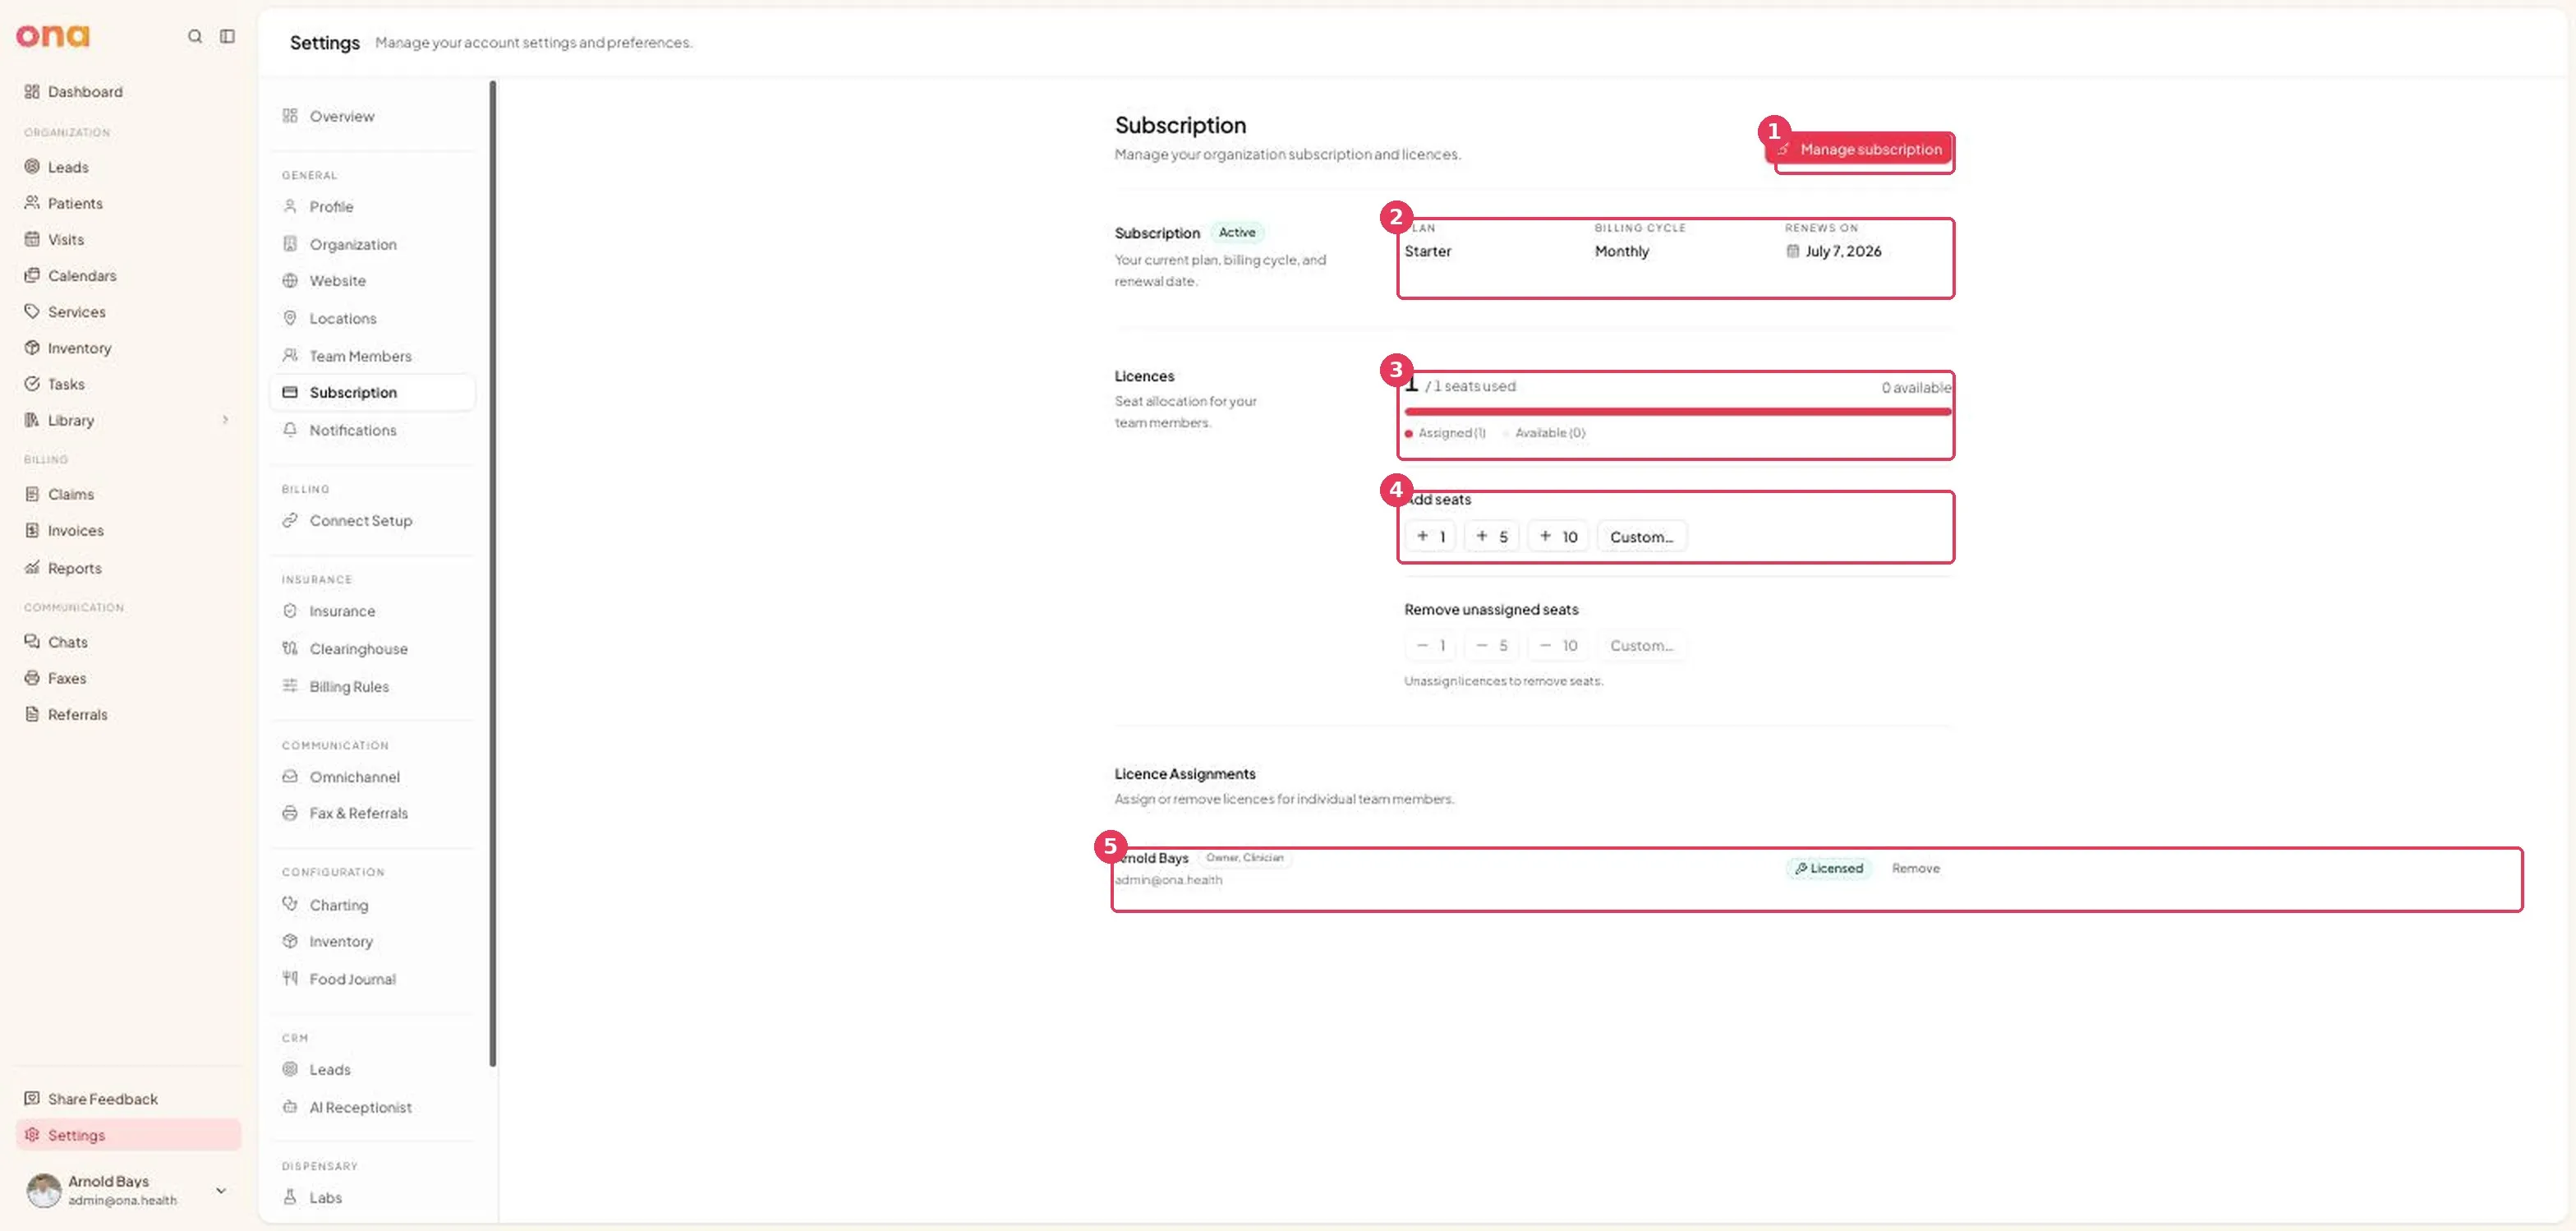
Task: Remove 5 unassigned seats button
Action: (x=1492, y=645)
